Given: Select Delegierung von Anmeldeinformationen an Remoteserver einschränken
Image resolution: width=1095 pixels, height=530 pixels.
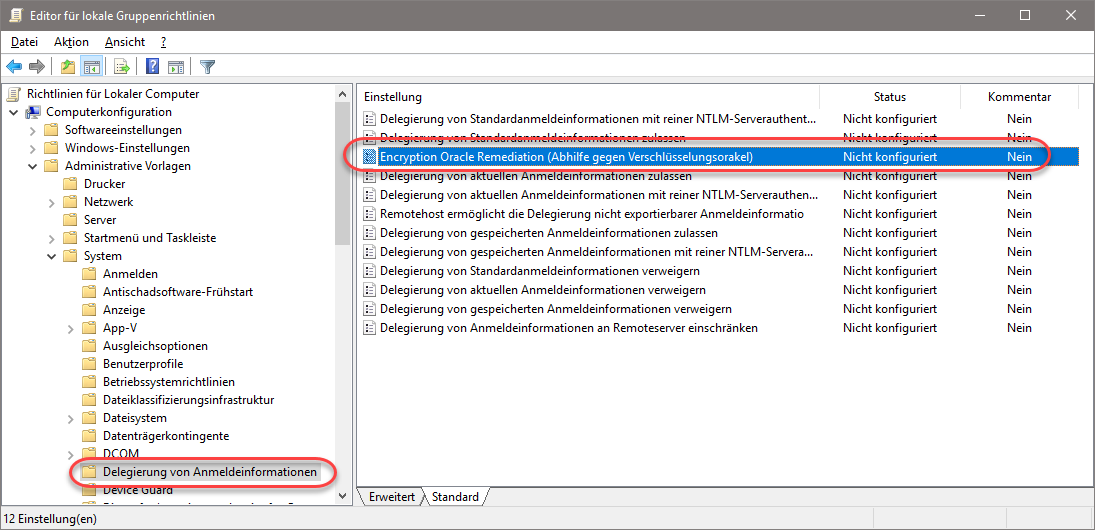Looking at the screenshot, I should (x=568, y=328).
